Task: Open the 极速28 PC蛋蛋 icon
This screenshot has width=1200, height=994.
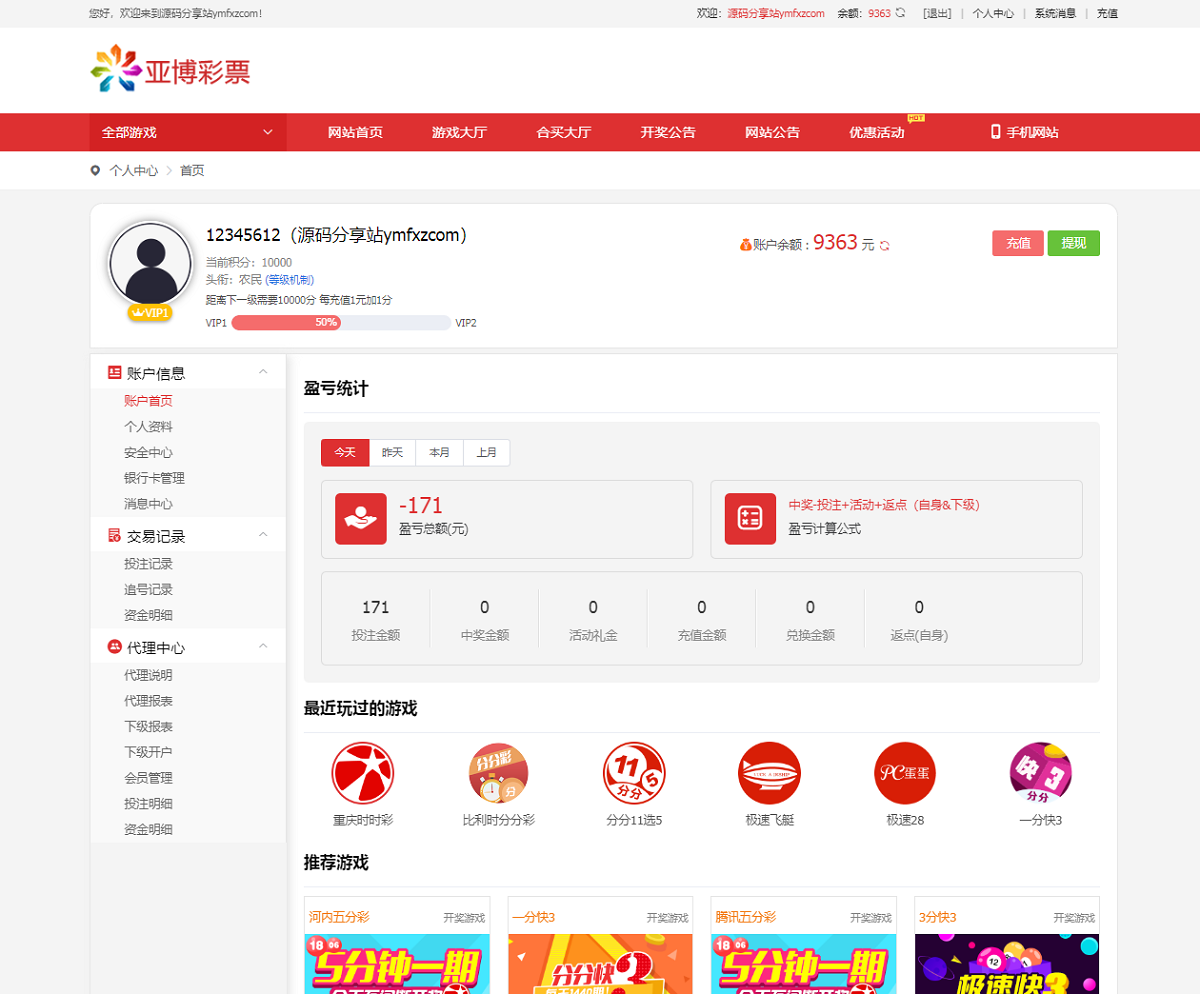Action: point(904,773)
